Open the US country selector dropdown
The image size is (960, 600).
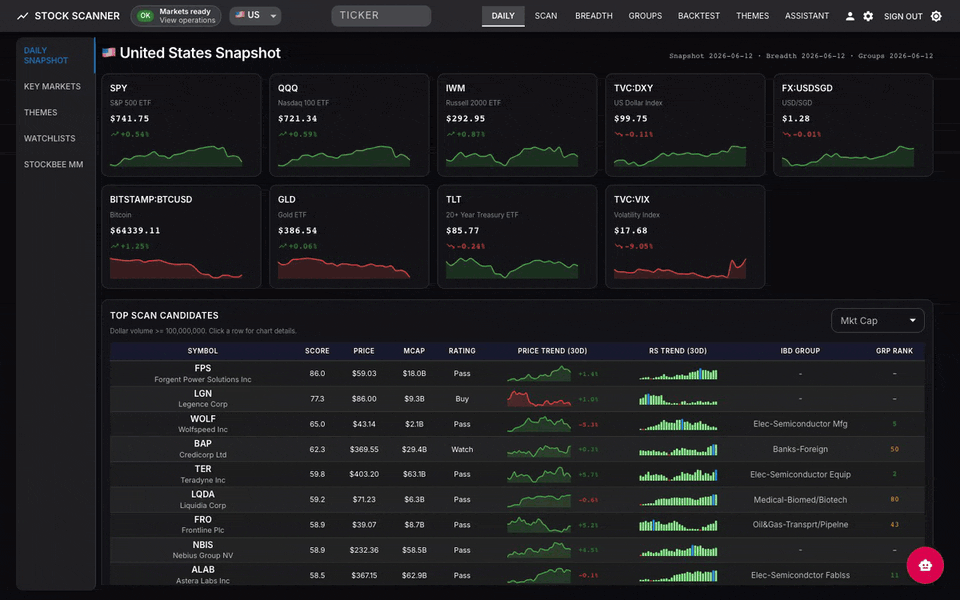click(x=255, y=15)
